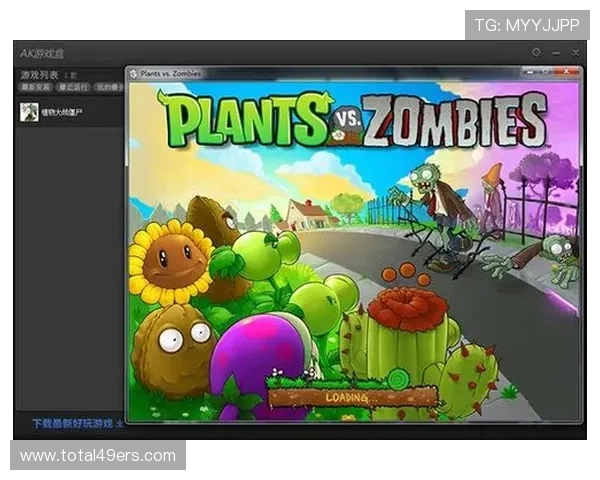Minimize the AK游戏盒 launcher window
Viewport: 600px width, 480px height.
coord(556,52)
